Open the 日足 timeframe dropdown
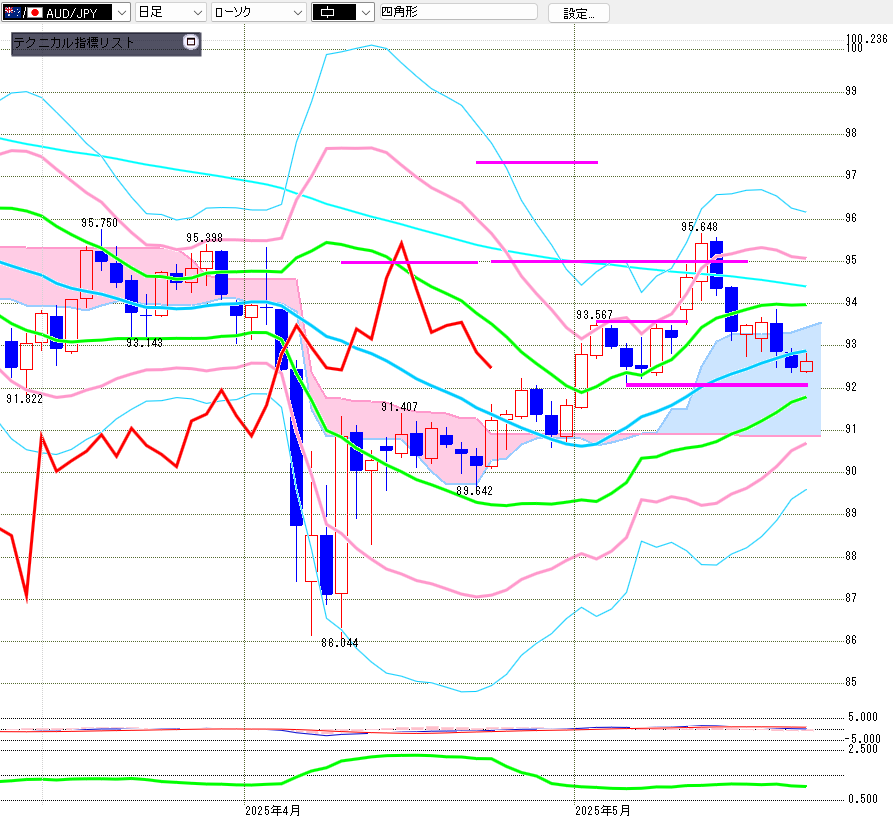Viewport: 893px width, 820px height. tap(170, 12)
